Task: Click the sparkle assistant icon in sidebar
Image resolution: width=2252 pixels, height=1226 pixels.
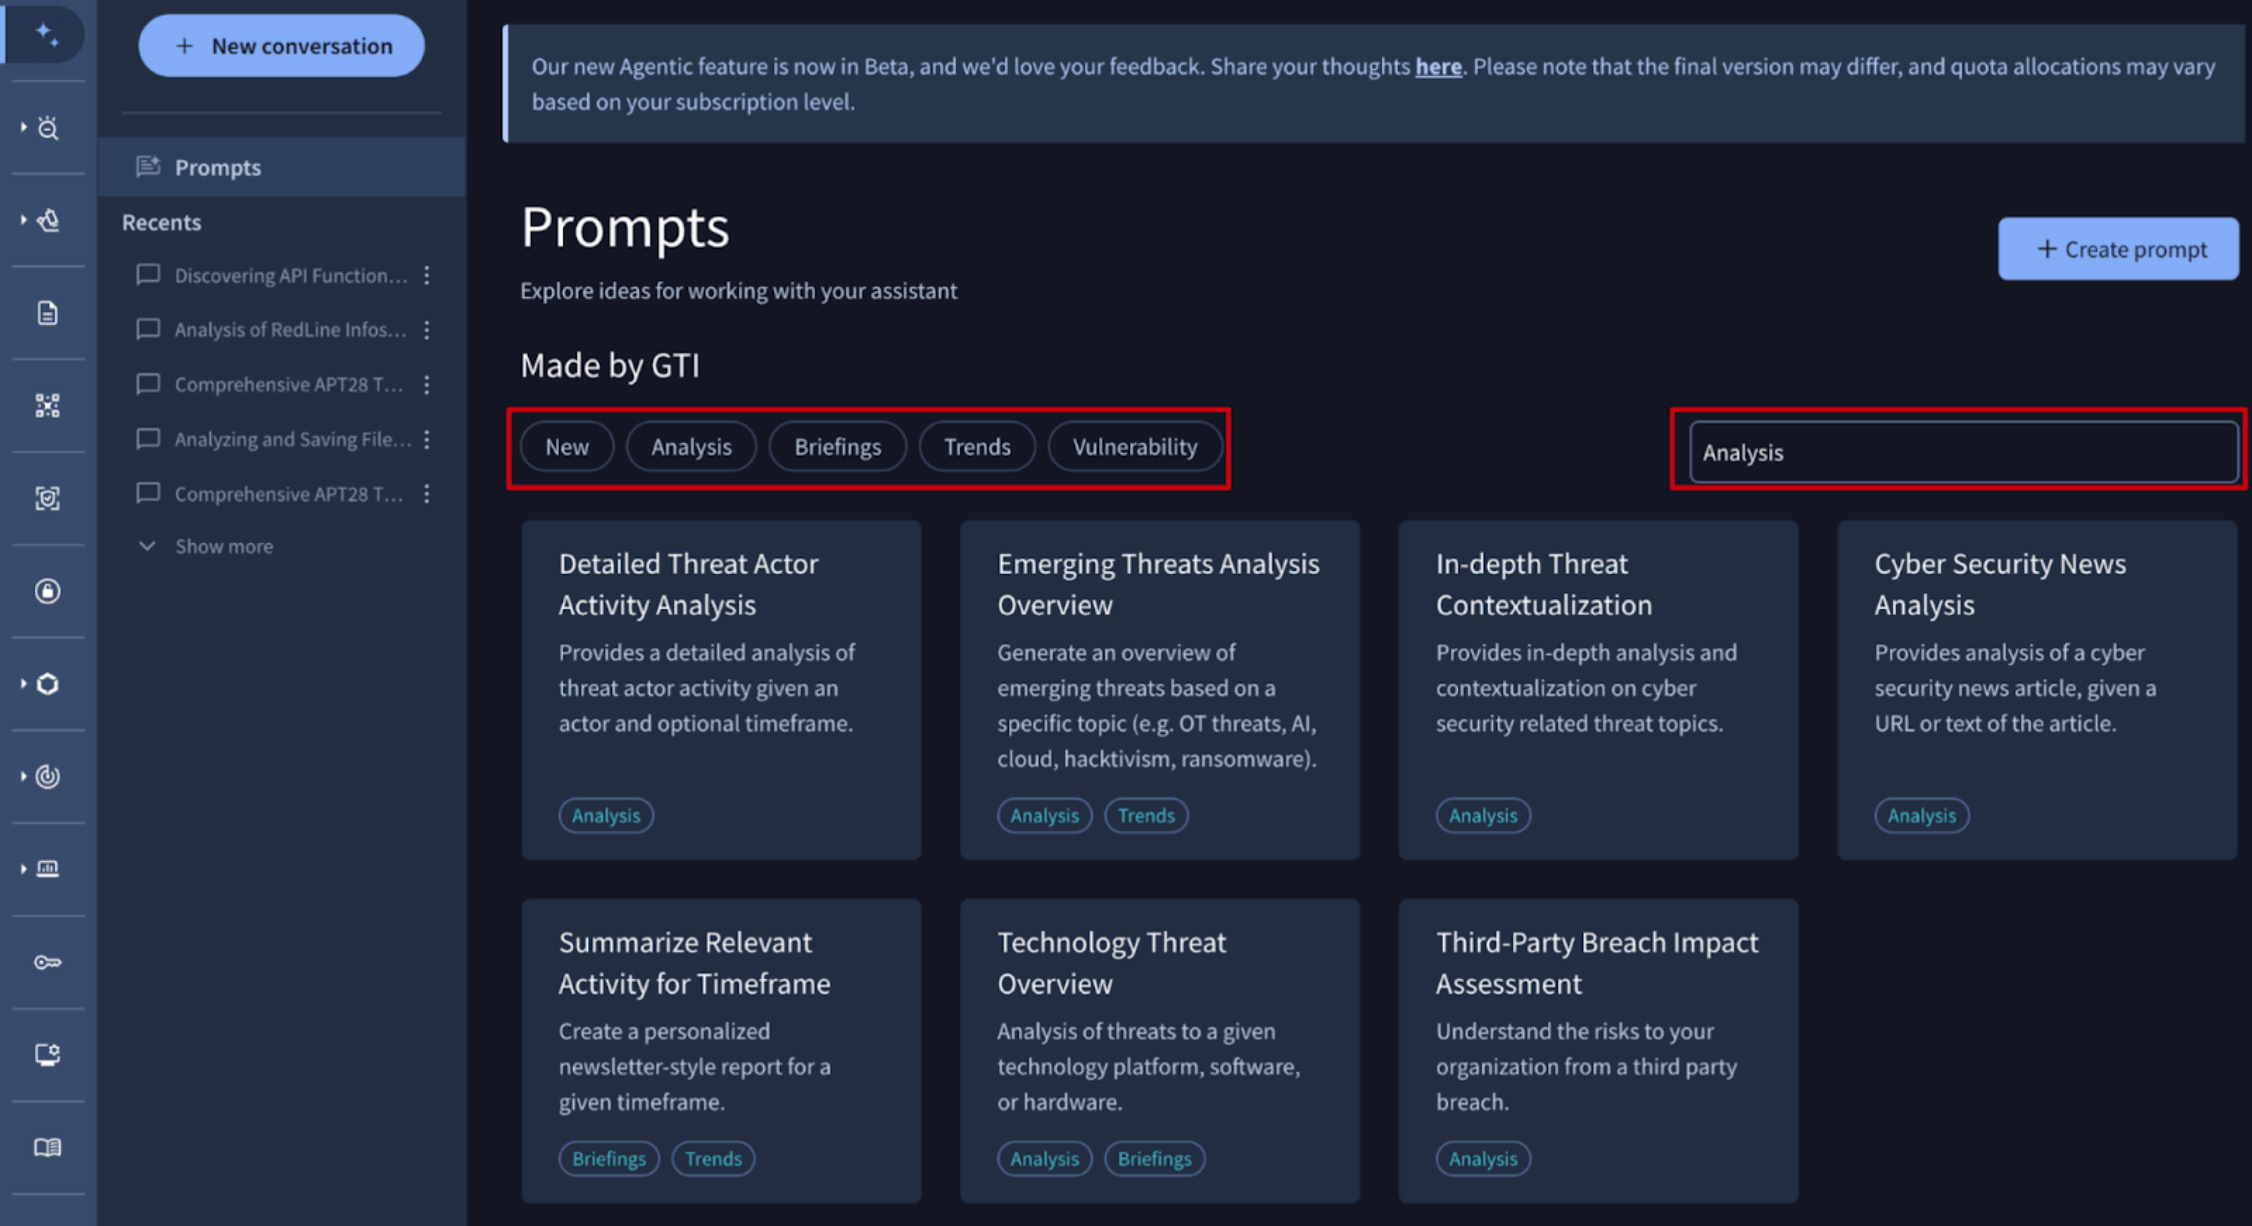Action: (46, 35)
